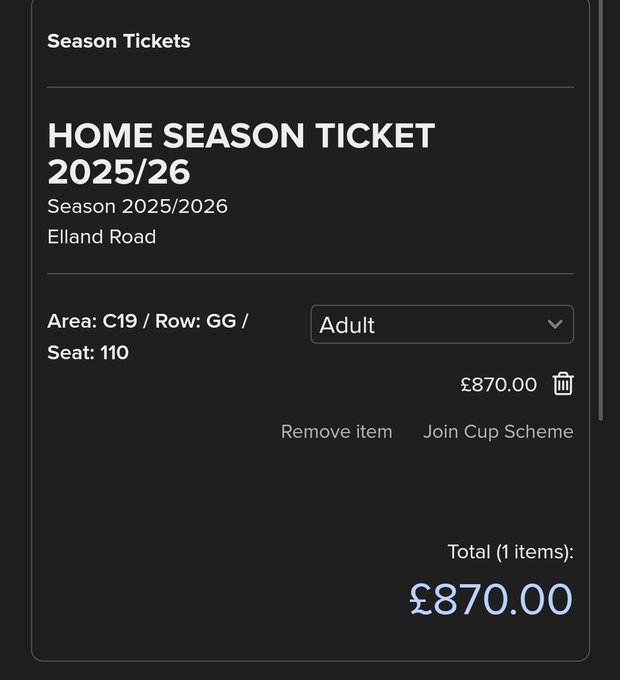Screen dimensions: 620x680
Task: Click the trash bin delete icon
Action: click(x=563, y=384)
